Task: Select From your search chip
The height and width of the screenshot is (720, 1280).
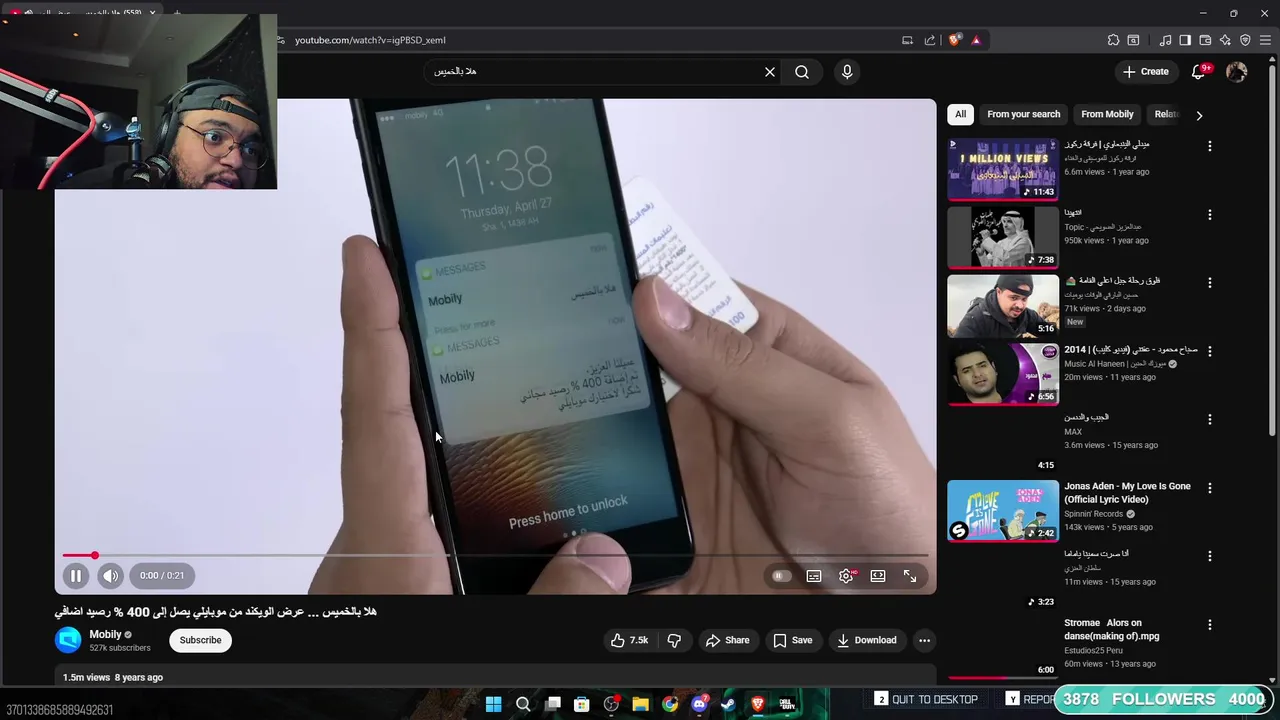Action: click(1023, 114)
